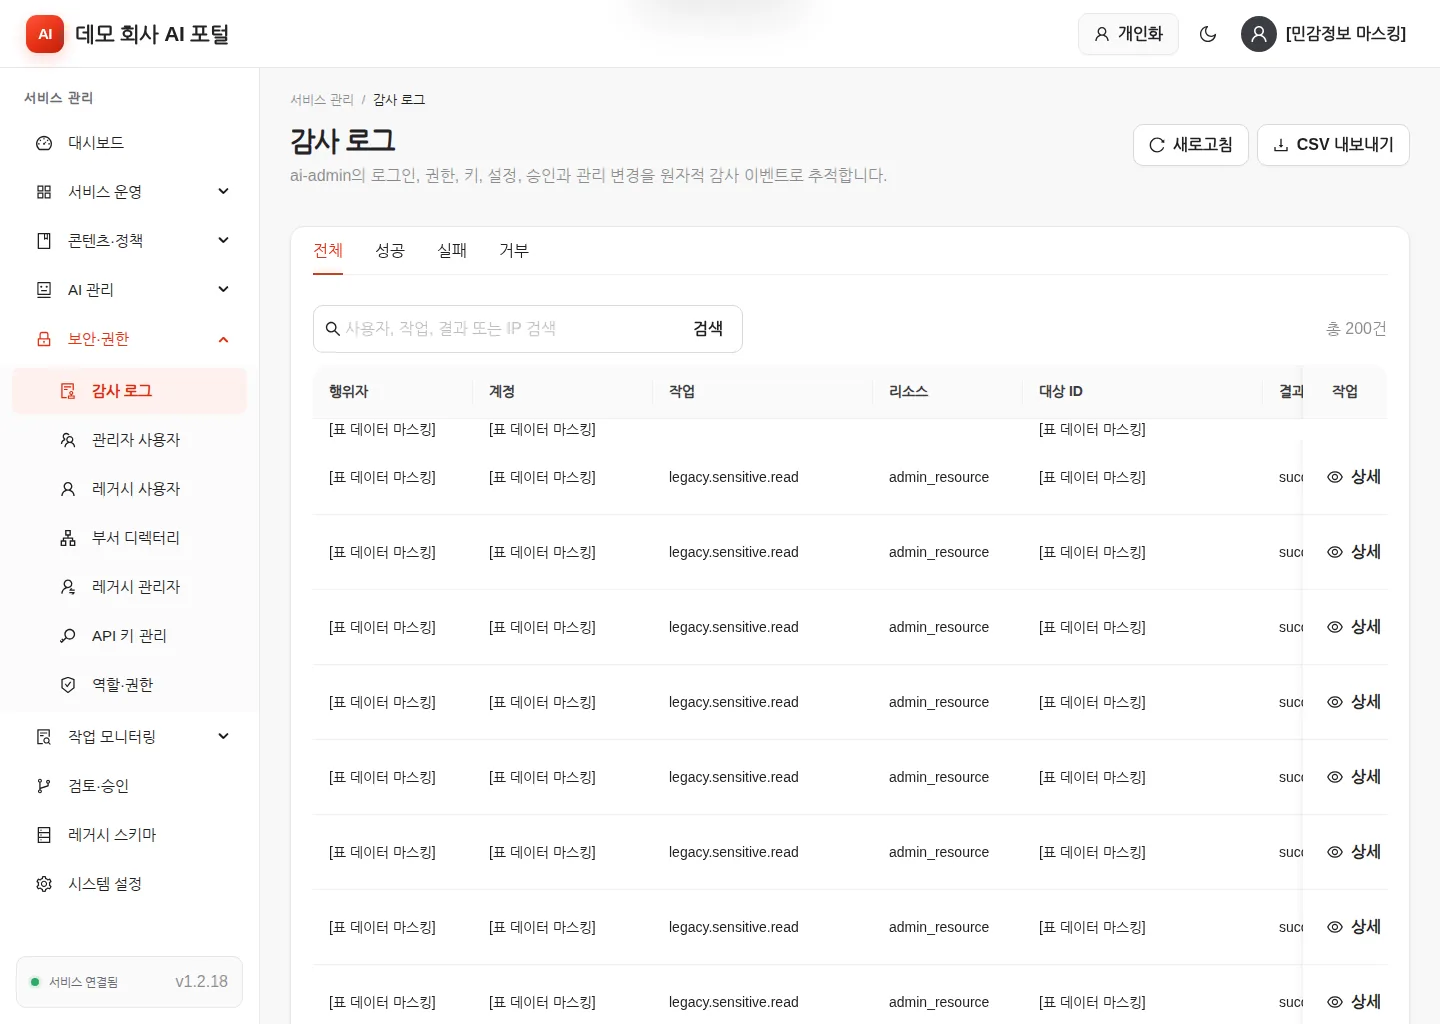Viewport: 1440px width, 1024px height.
Task: Switch to the 전체 tab
Action: tap(328, 251)
